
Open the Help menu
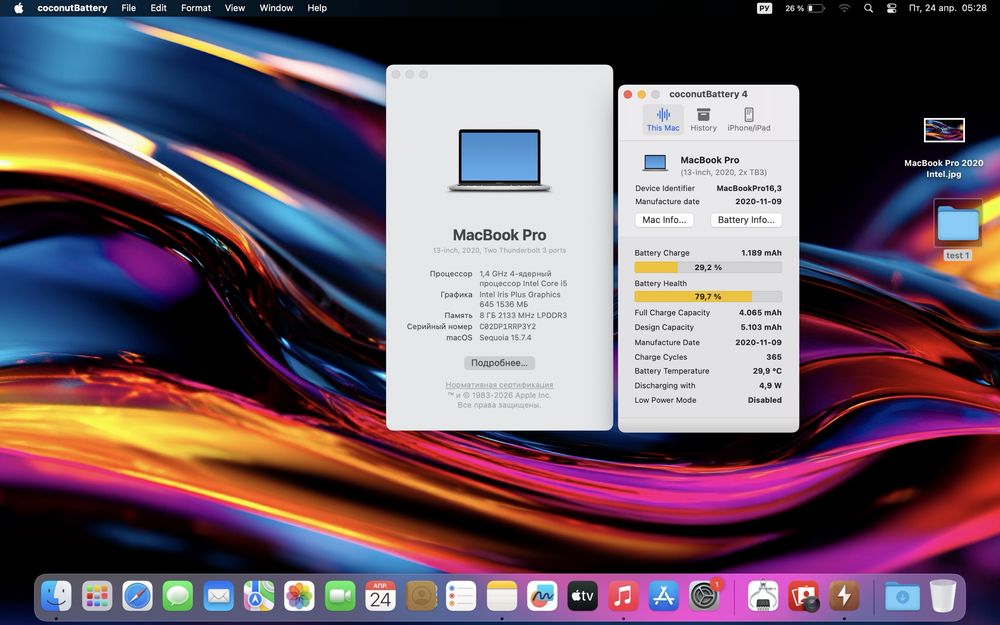point(317,8)
